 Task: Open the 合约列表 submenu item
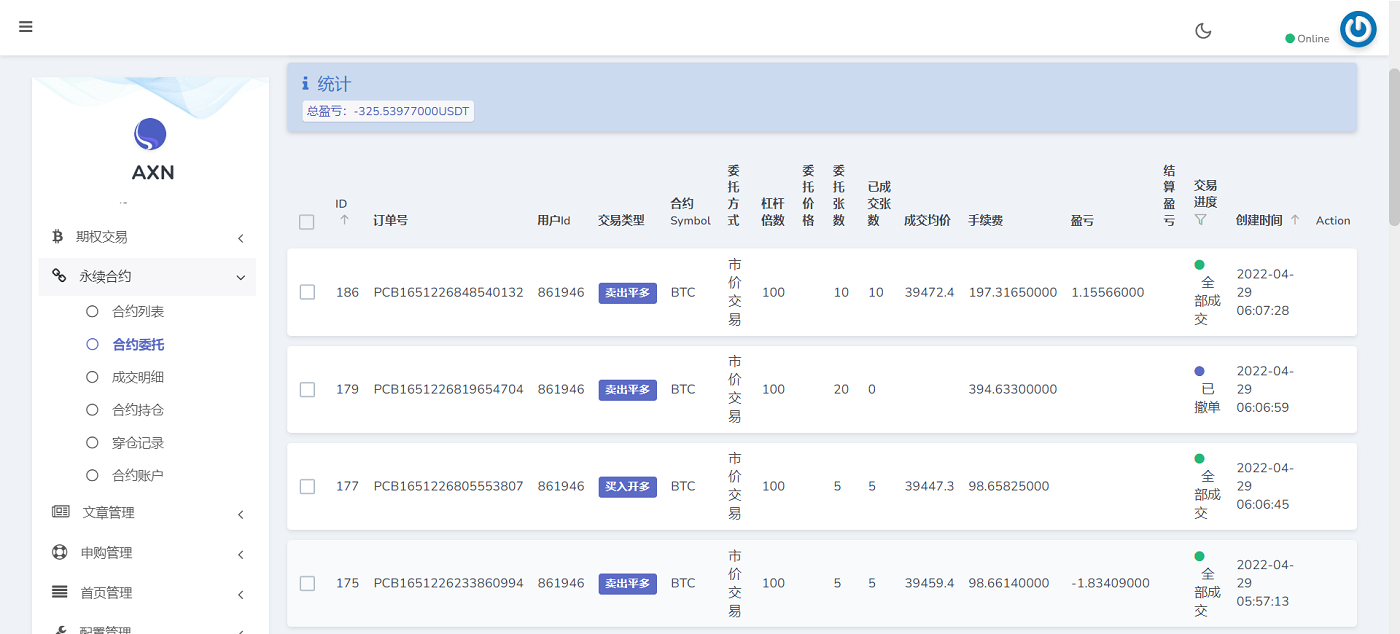click(138, 312)
